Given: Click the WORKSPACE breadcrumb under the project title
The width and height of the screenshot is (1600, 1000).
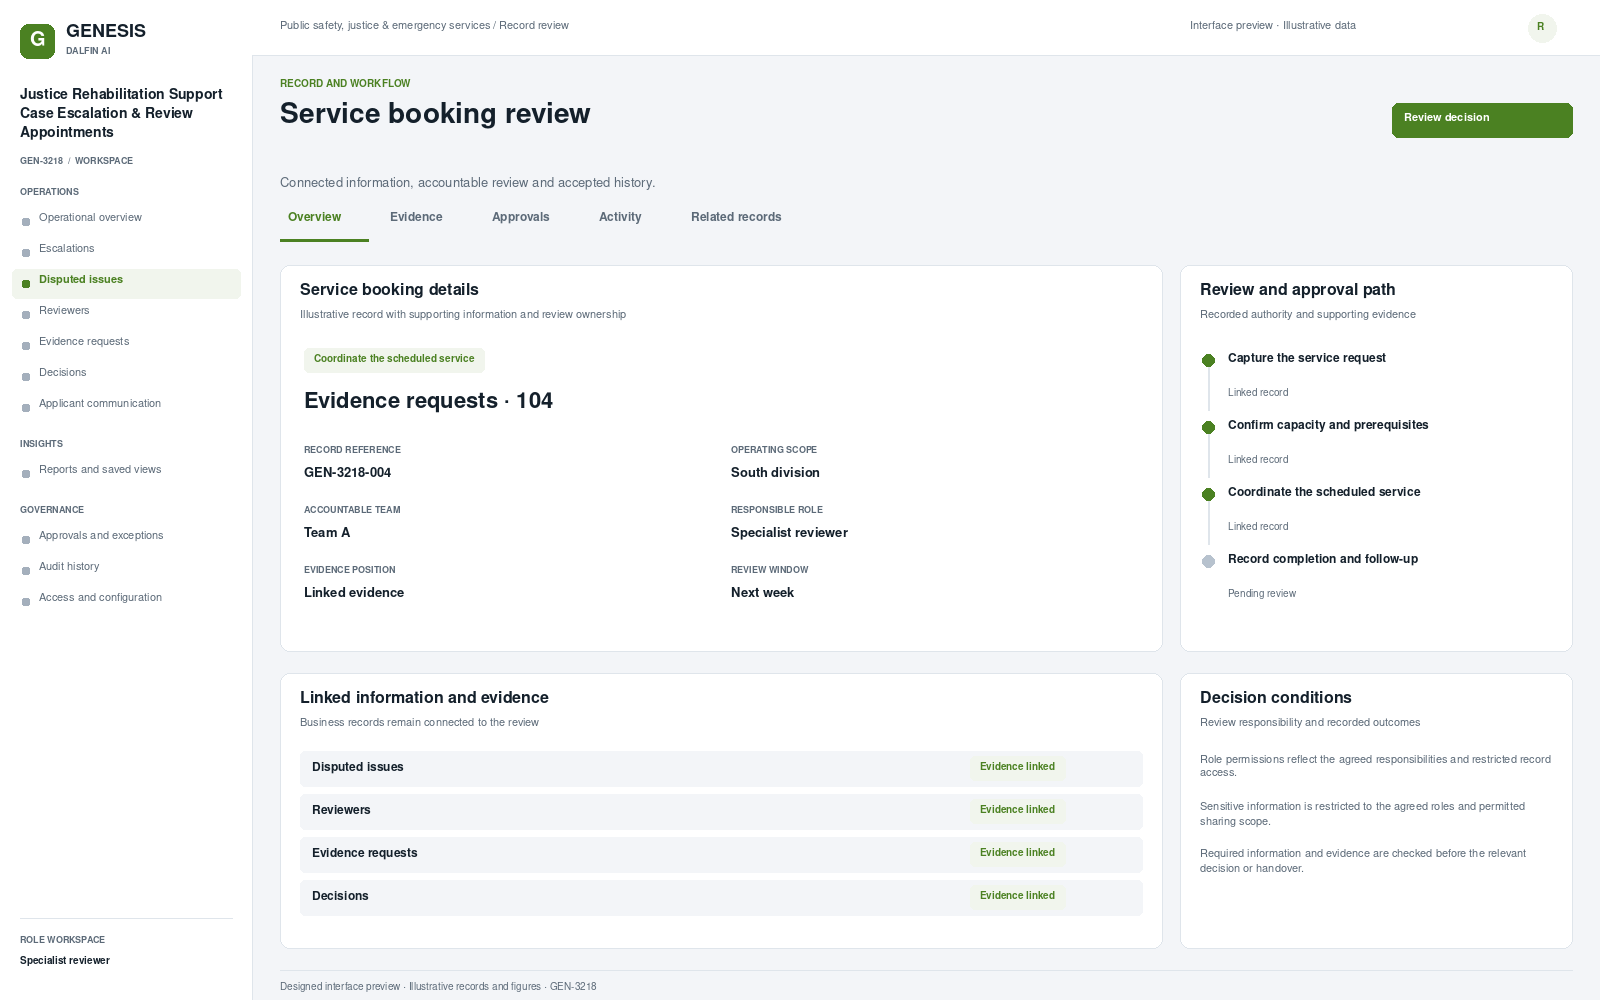Looking at the screenshot, I should (104, 161).
